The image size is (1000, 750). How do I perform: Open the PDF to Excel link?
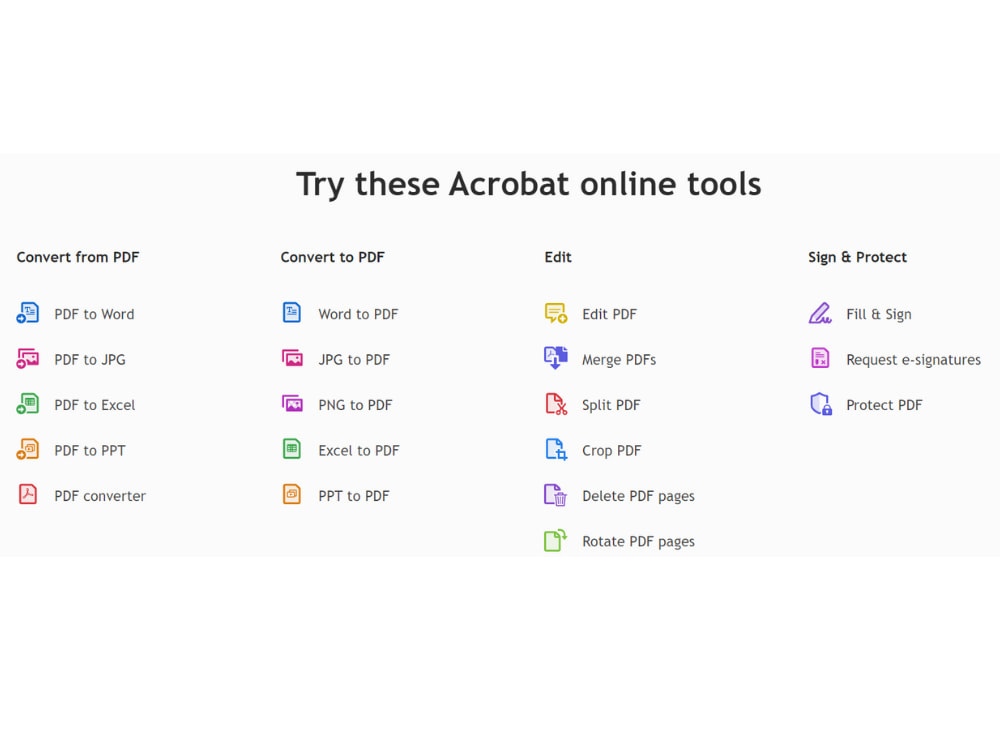pyautogui.click(x=94, y=405)
